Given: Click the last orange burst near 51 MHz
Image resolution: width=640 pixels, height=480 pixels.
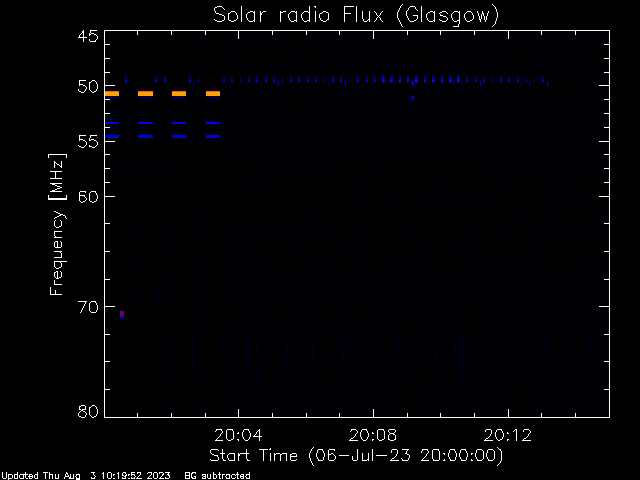Looking at the screenshot, I should (213, 94).
